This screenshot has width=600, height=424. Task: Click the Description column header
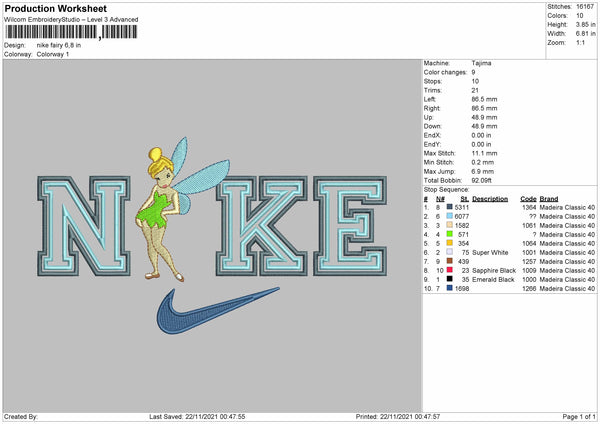490,198
